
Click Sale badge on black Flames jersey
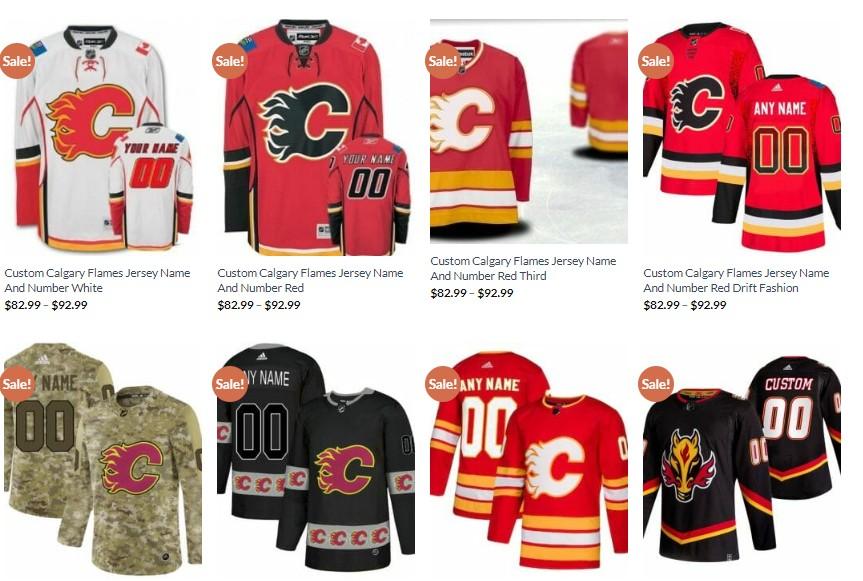pyautogui.click(x=230, y=383)
